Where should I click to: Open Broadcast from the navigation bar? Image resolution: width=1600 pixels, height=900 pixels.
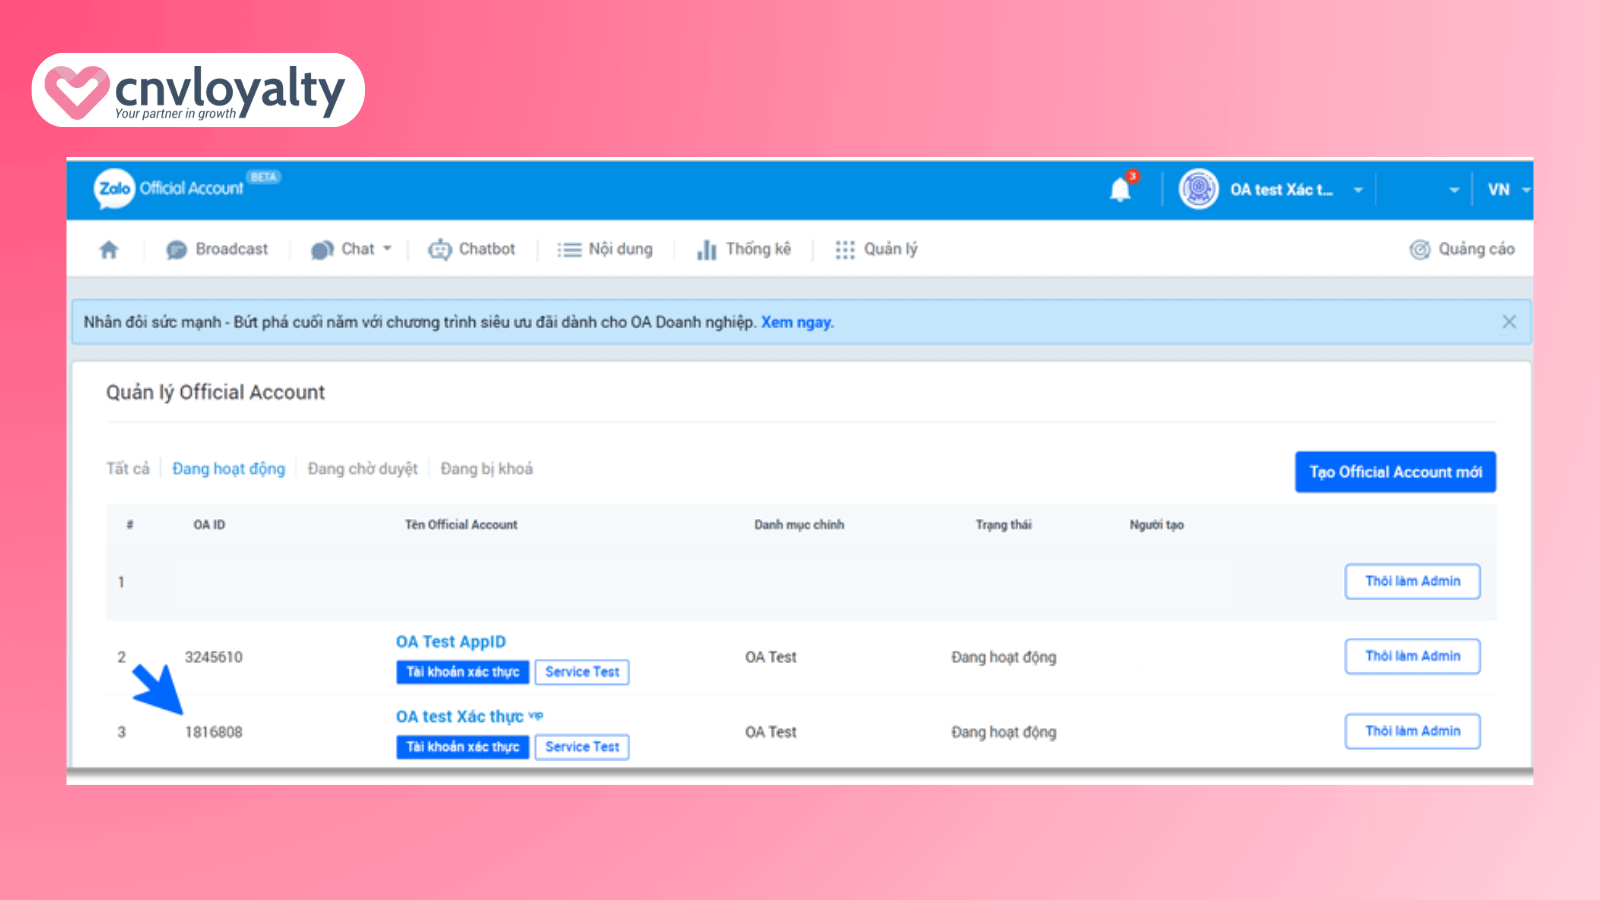pos(217,249)
